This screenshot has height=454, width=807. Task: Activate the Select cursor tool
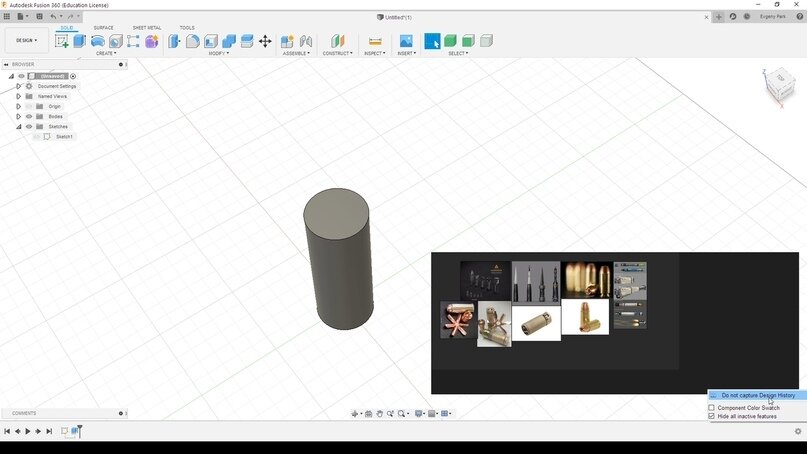click(x=432, y=41)
